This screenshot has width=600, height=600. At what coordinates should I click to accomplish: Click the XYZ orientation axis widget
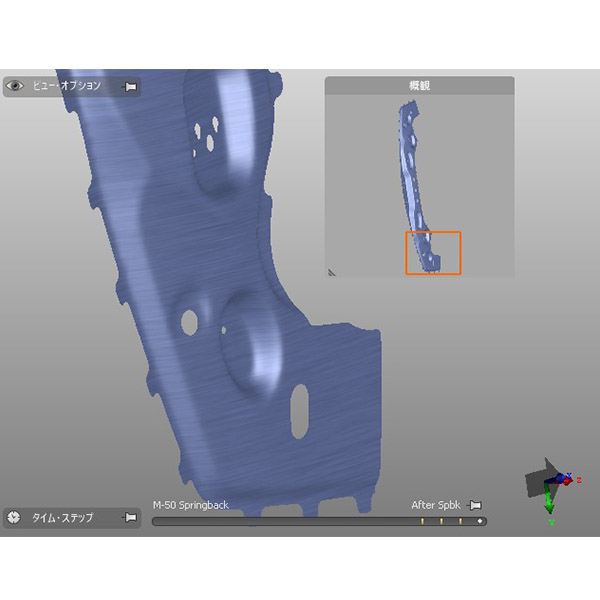click(553, 490)
